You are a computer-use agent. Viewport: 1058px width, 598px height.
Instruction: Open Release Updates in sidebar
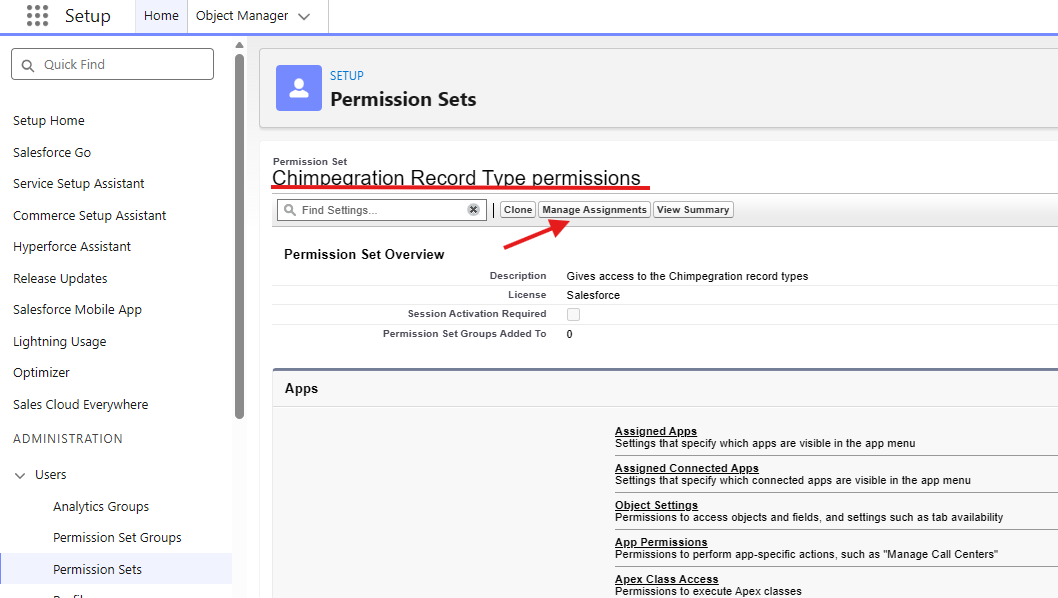[x=60, y=279]
